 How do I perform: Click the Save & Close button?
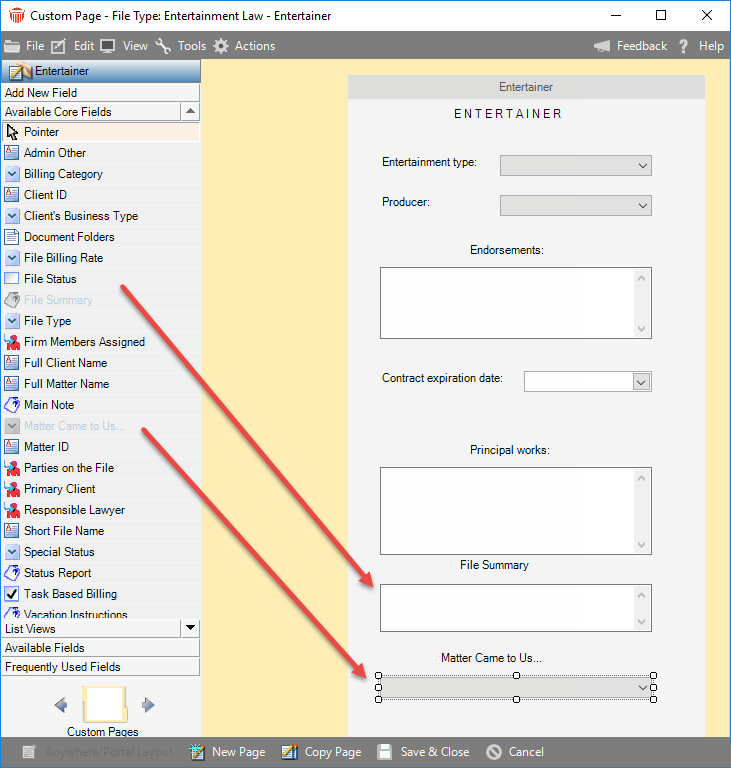pos(424,752)
